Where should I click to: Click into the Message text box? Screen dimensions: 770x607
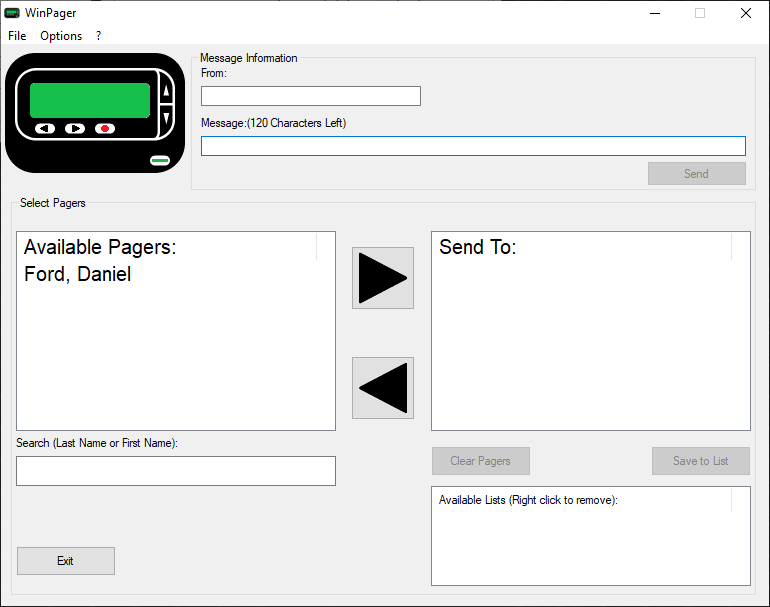(473, 146)
